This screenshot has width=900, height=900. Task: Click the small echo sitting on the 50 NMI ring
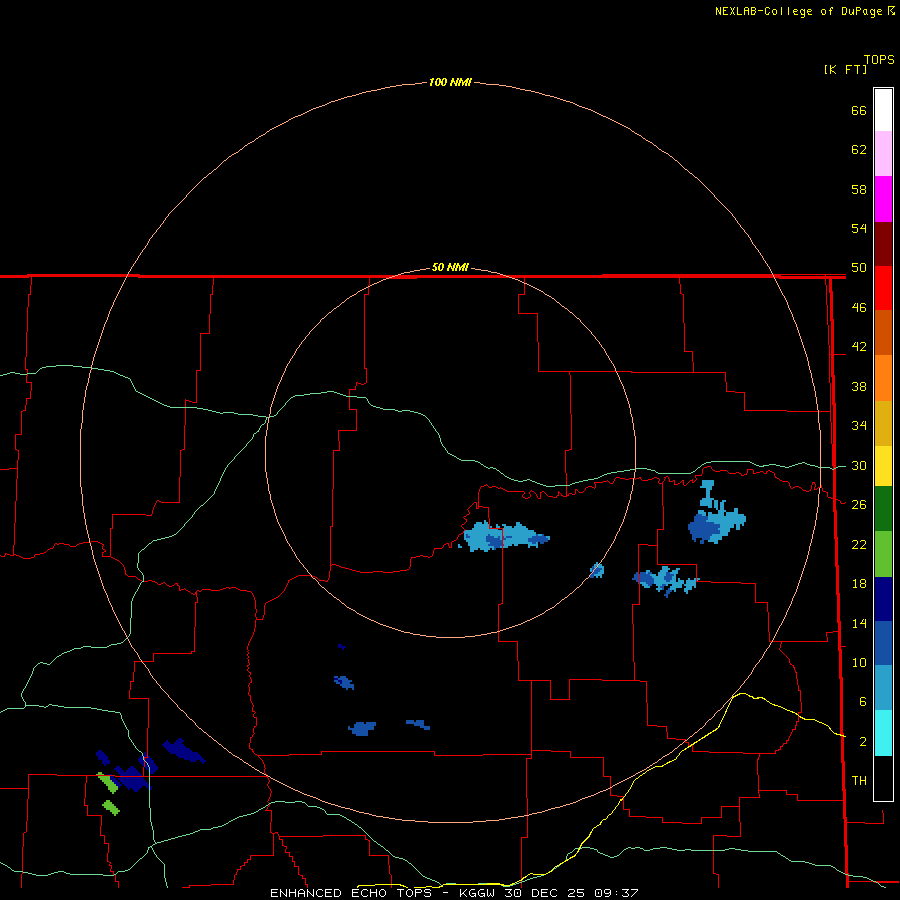tap(597, 570)
